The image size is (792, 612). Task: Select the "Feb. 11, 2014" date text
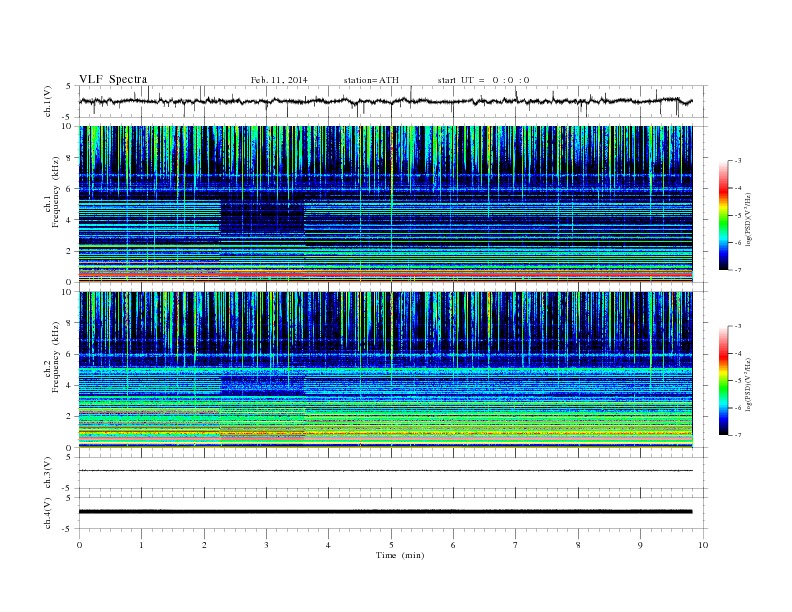(x=279, y=80)
